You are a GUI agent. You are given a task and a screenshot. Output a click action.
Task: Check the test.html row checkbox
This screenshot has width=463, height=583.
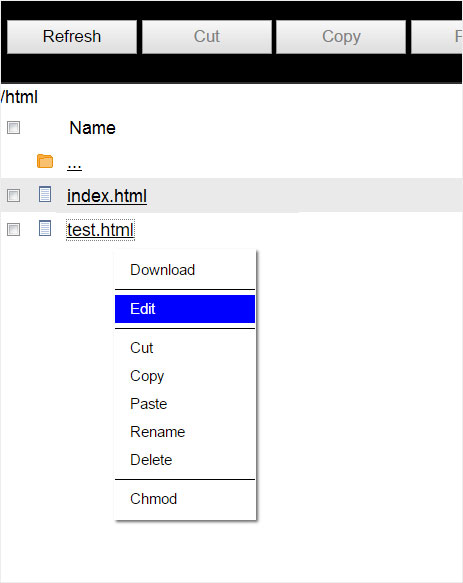pos(13,229)
